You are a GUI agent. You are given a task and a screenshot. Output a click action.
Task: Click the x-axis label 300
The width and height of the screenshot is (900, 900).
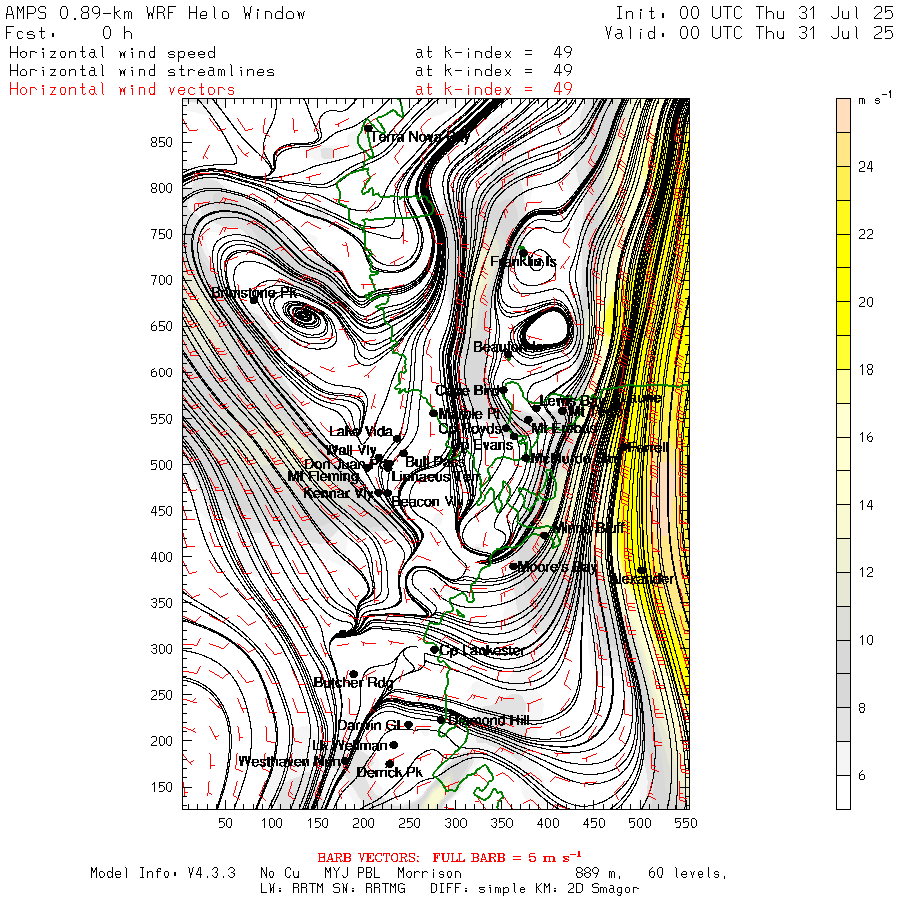click(456, 823)
